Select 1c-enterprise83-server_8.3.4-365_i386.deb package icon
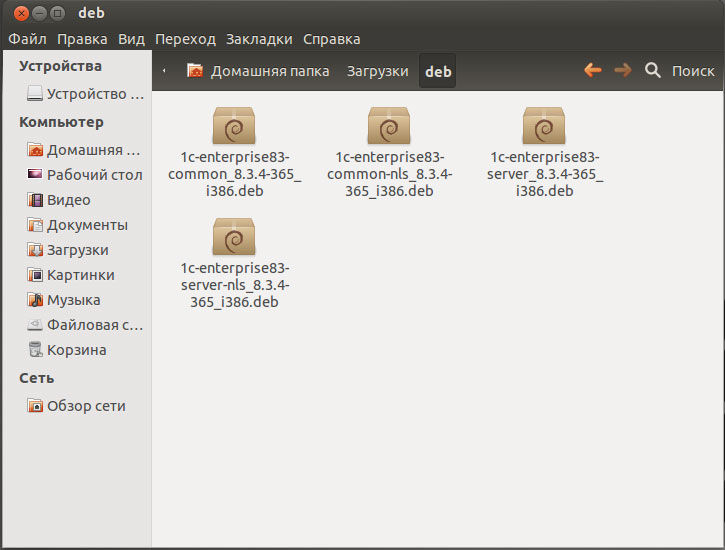725x550 pixels. [544, 126]
